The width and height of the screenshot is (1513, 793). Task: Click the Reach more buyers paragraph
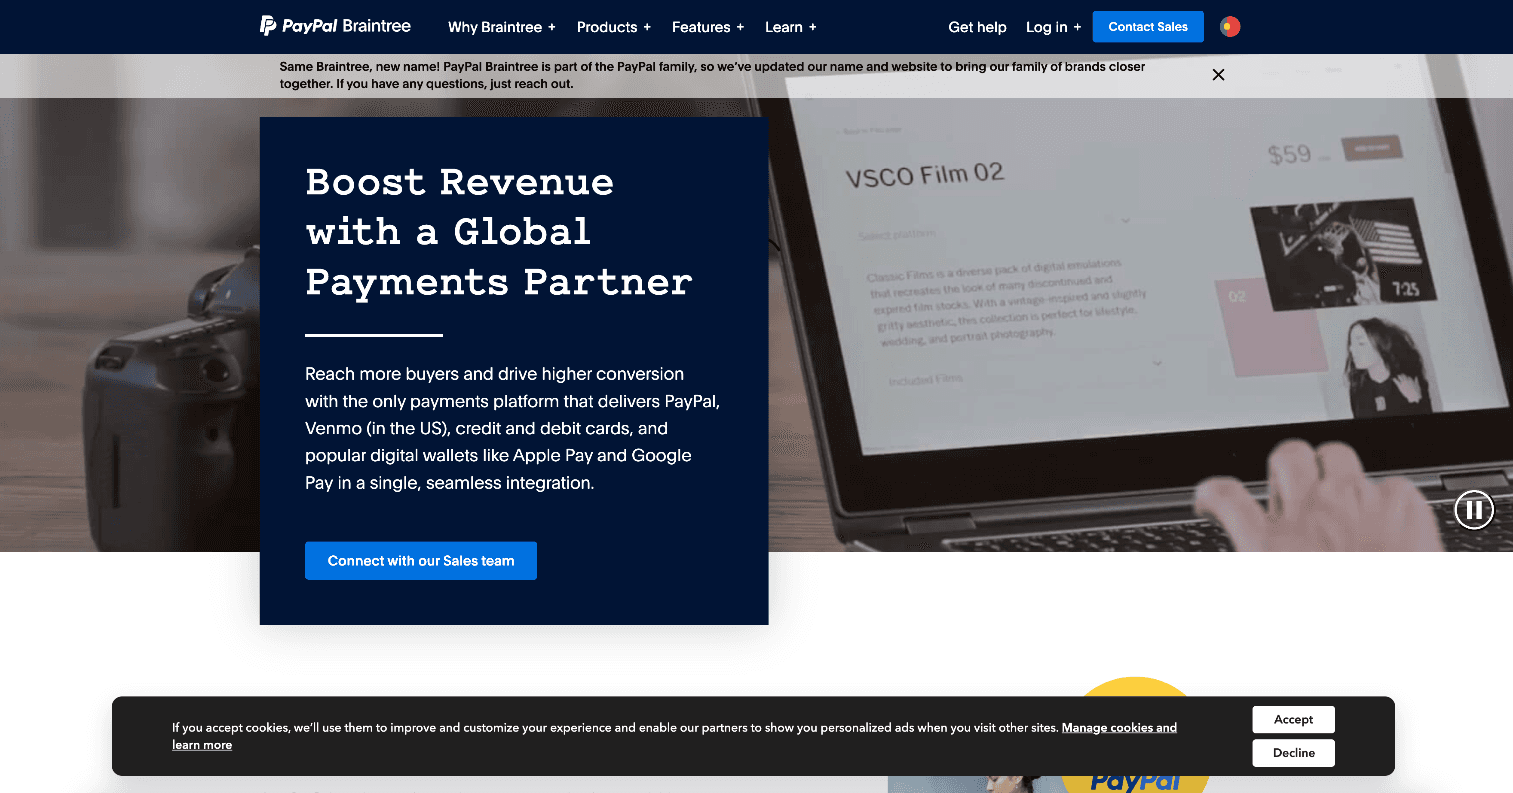coord(512,428)
